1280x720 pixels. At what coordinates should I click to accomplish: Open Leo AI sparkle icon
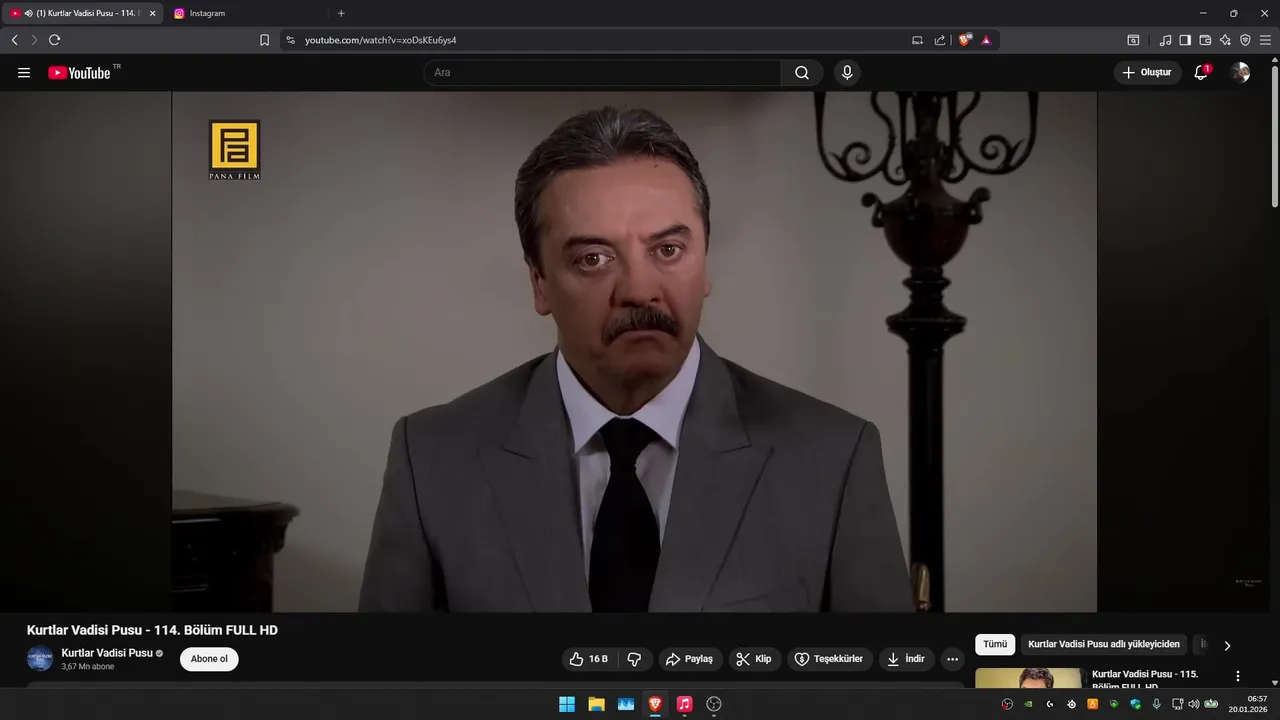[x=1225, y=40]
